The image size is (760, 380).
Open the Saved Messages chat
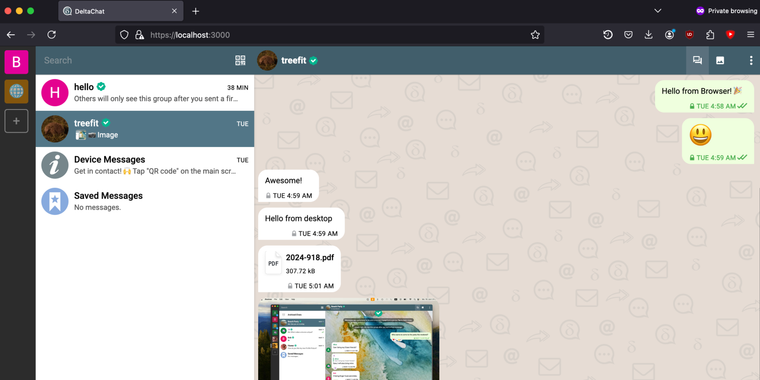point(145,201)
